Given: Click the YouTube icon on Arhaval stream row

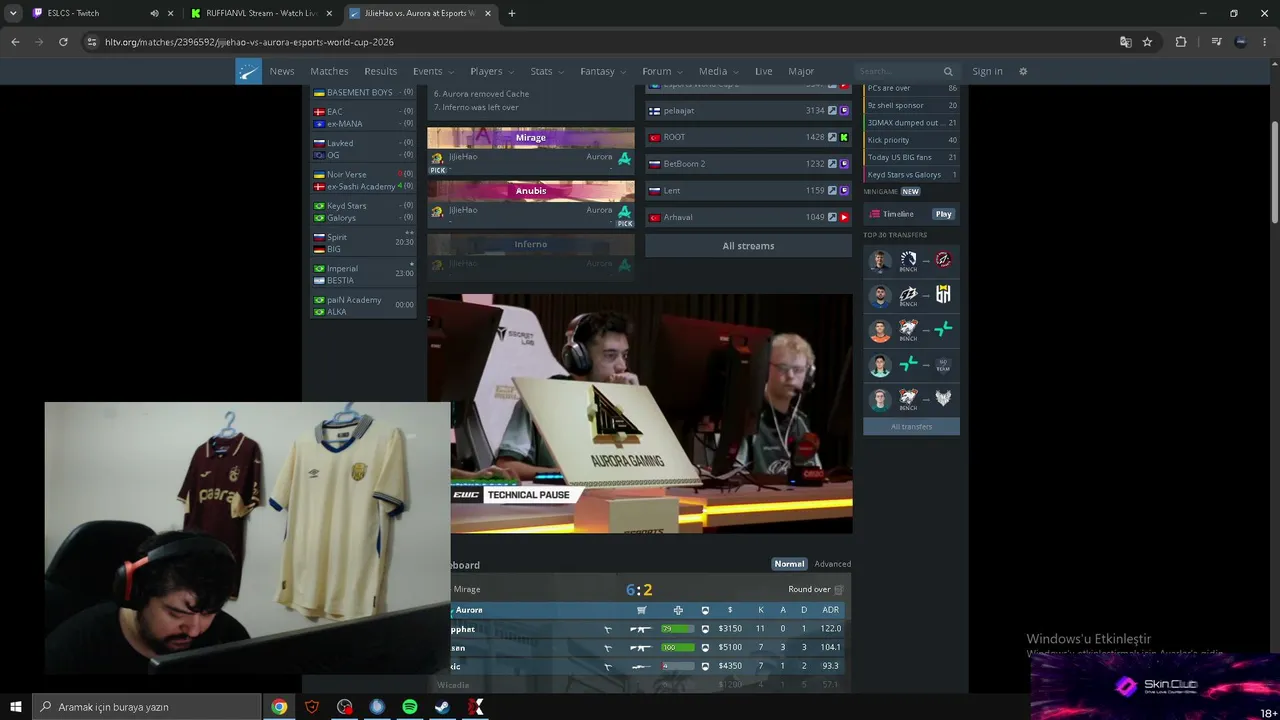Looking at the screenshot, I should (844, 217).
